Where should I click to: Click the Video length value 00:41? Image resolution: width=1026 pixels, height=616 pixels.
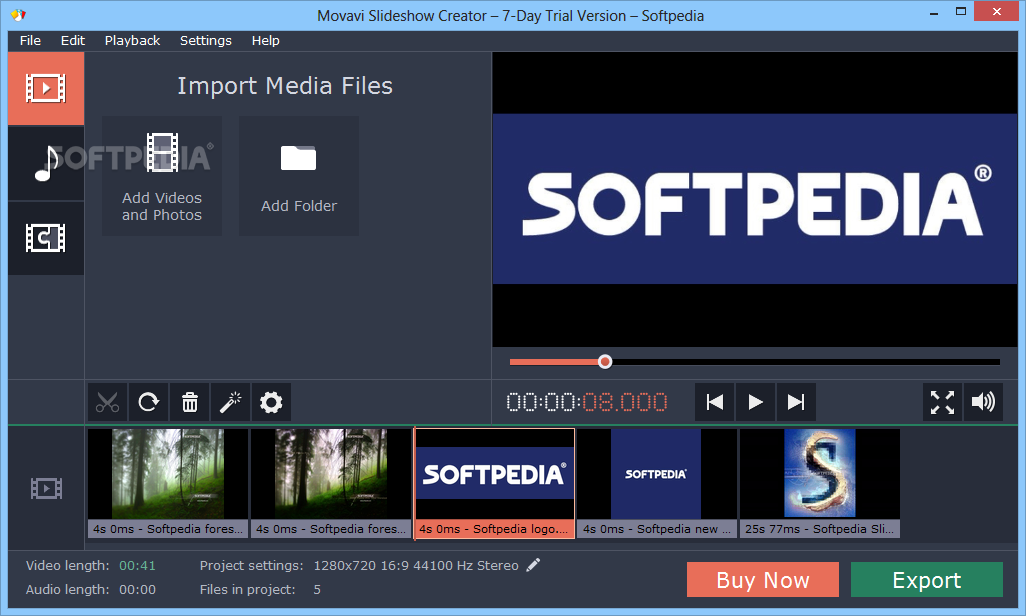pos(137,566)
